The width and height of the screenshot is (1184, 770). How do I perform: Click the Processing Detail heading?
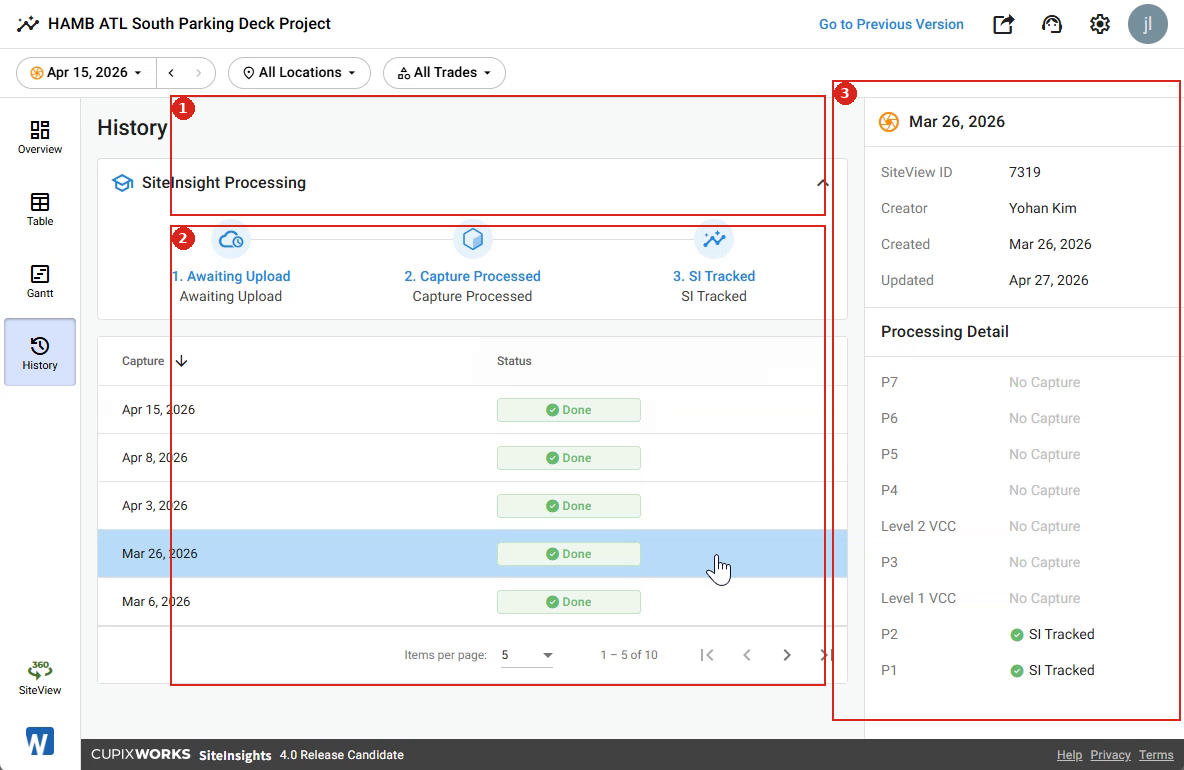pos(945,331)
